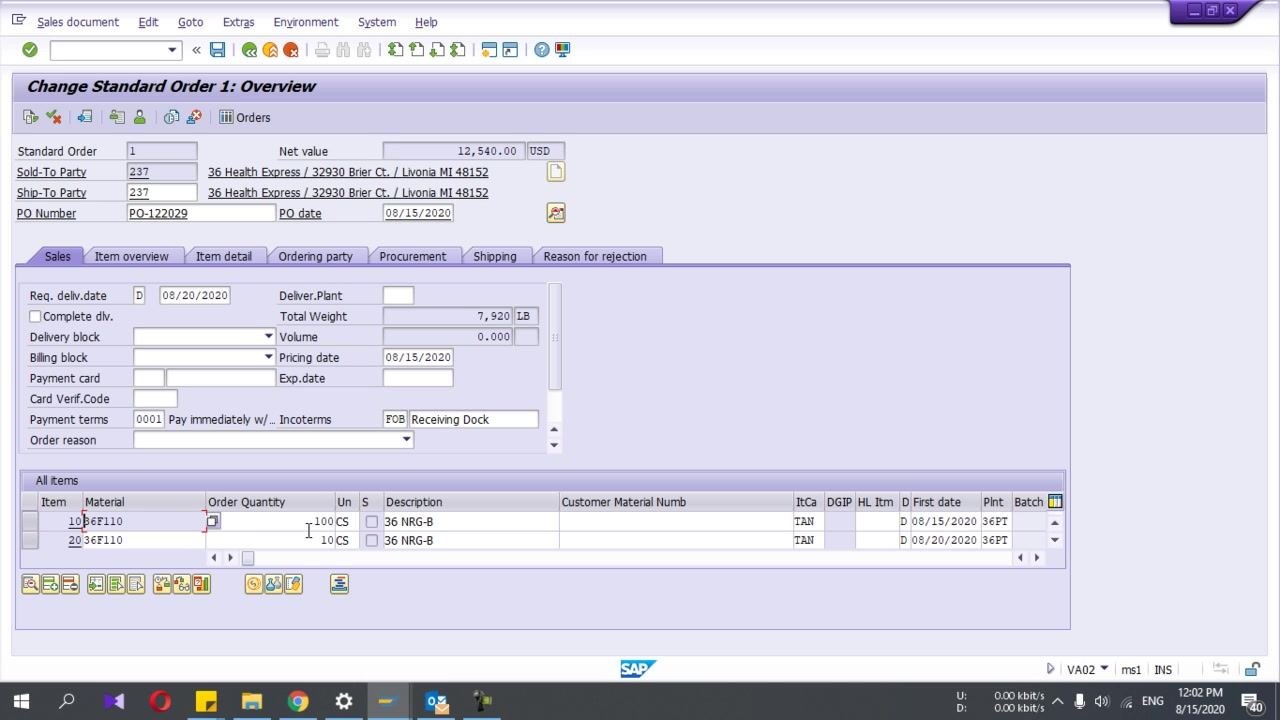Click the delete item row icon

point(70,584)
